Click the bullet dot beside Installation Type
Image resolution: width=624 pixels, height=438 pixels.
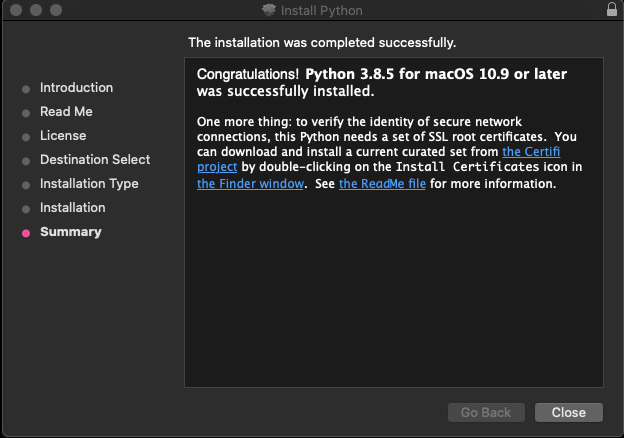[x=26, y=185]
